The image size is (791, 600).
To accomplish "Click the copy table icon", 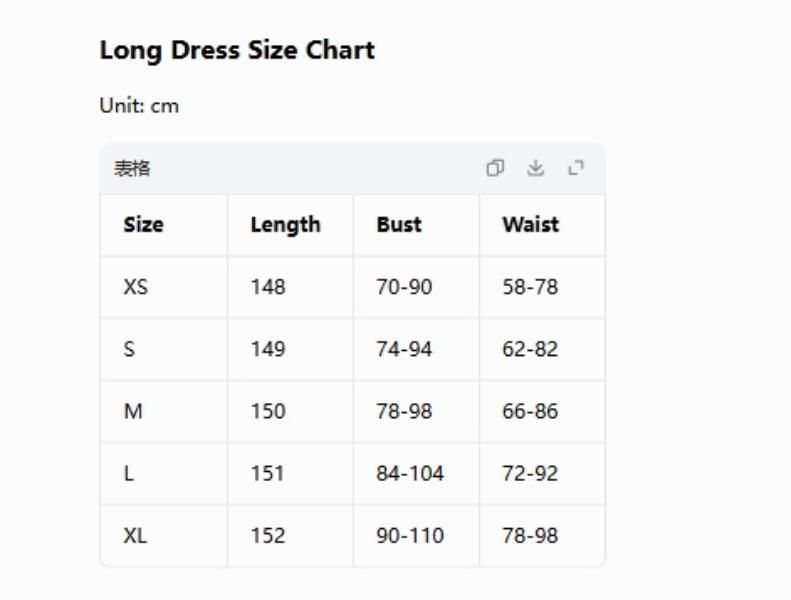I will pos(495,168).
